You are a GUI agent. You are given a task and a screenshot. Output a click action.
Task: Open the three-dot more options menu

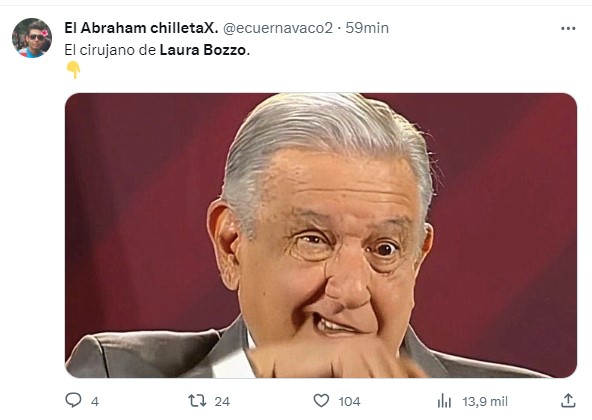pos(568,28)
